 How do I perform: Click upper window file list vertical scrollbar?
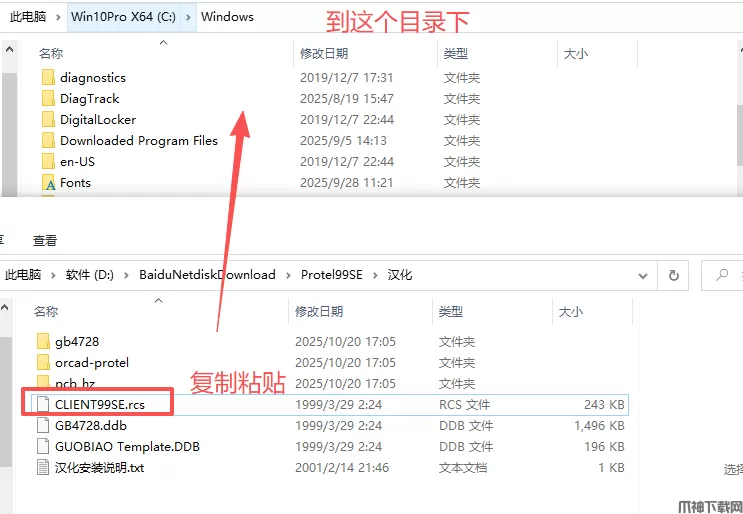(740, 135)
